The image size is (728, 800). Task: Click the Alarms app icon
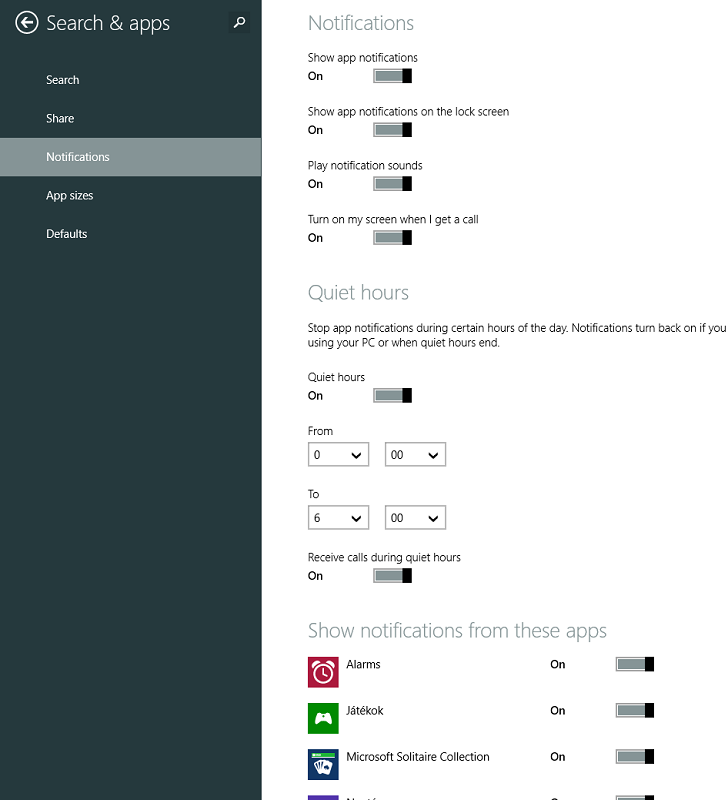323,672
